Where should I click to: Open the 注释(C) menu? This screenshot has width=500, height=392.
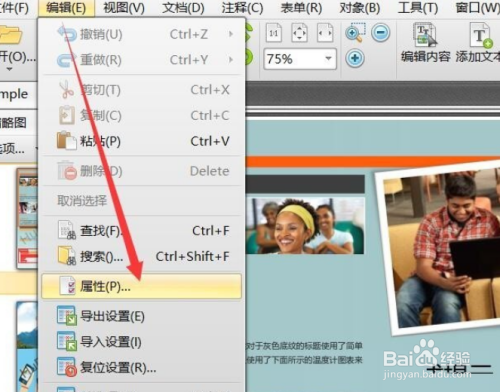[x=242, y=8]
